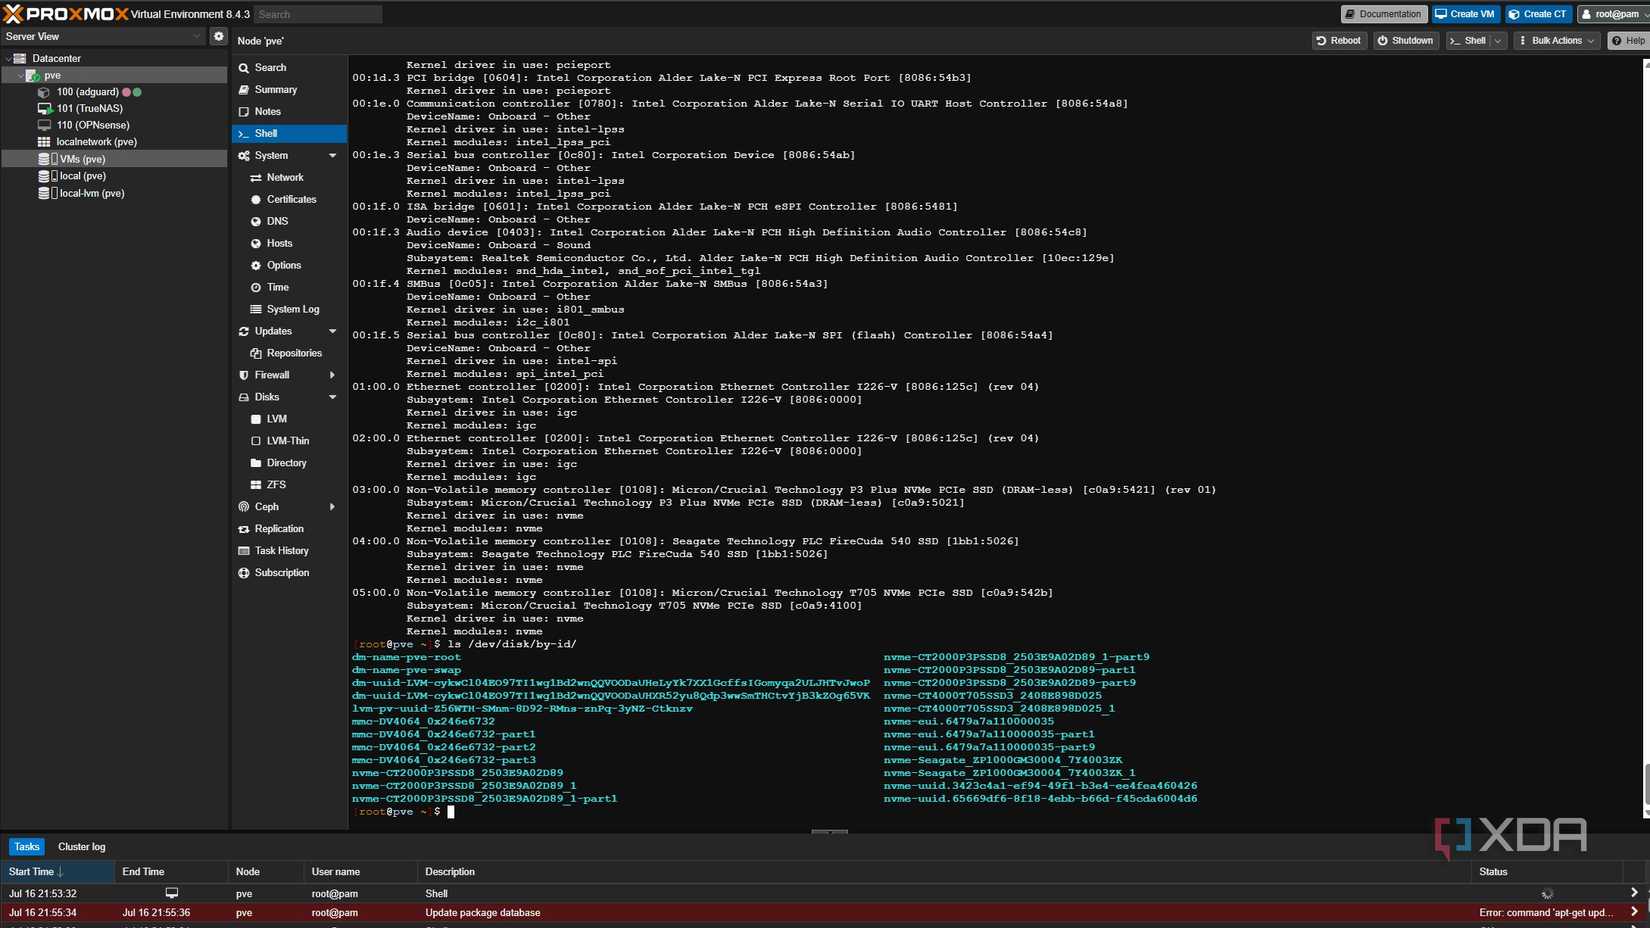1650x928 pixels.
Task: Open the Notes section
Action: (x=267, y=112)
